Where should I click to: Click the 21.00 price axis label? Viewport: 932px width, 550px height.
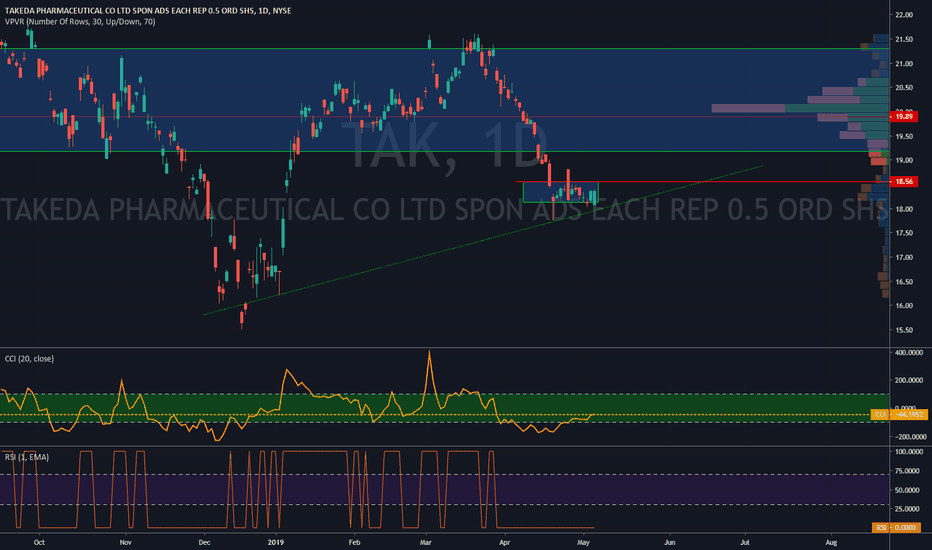point(904,64)
